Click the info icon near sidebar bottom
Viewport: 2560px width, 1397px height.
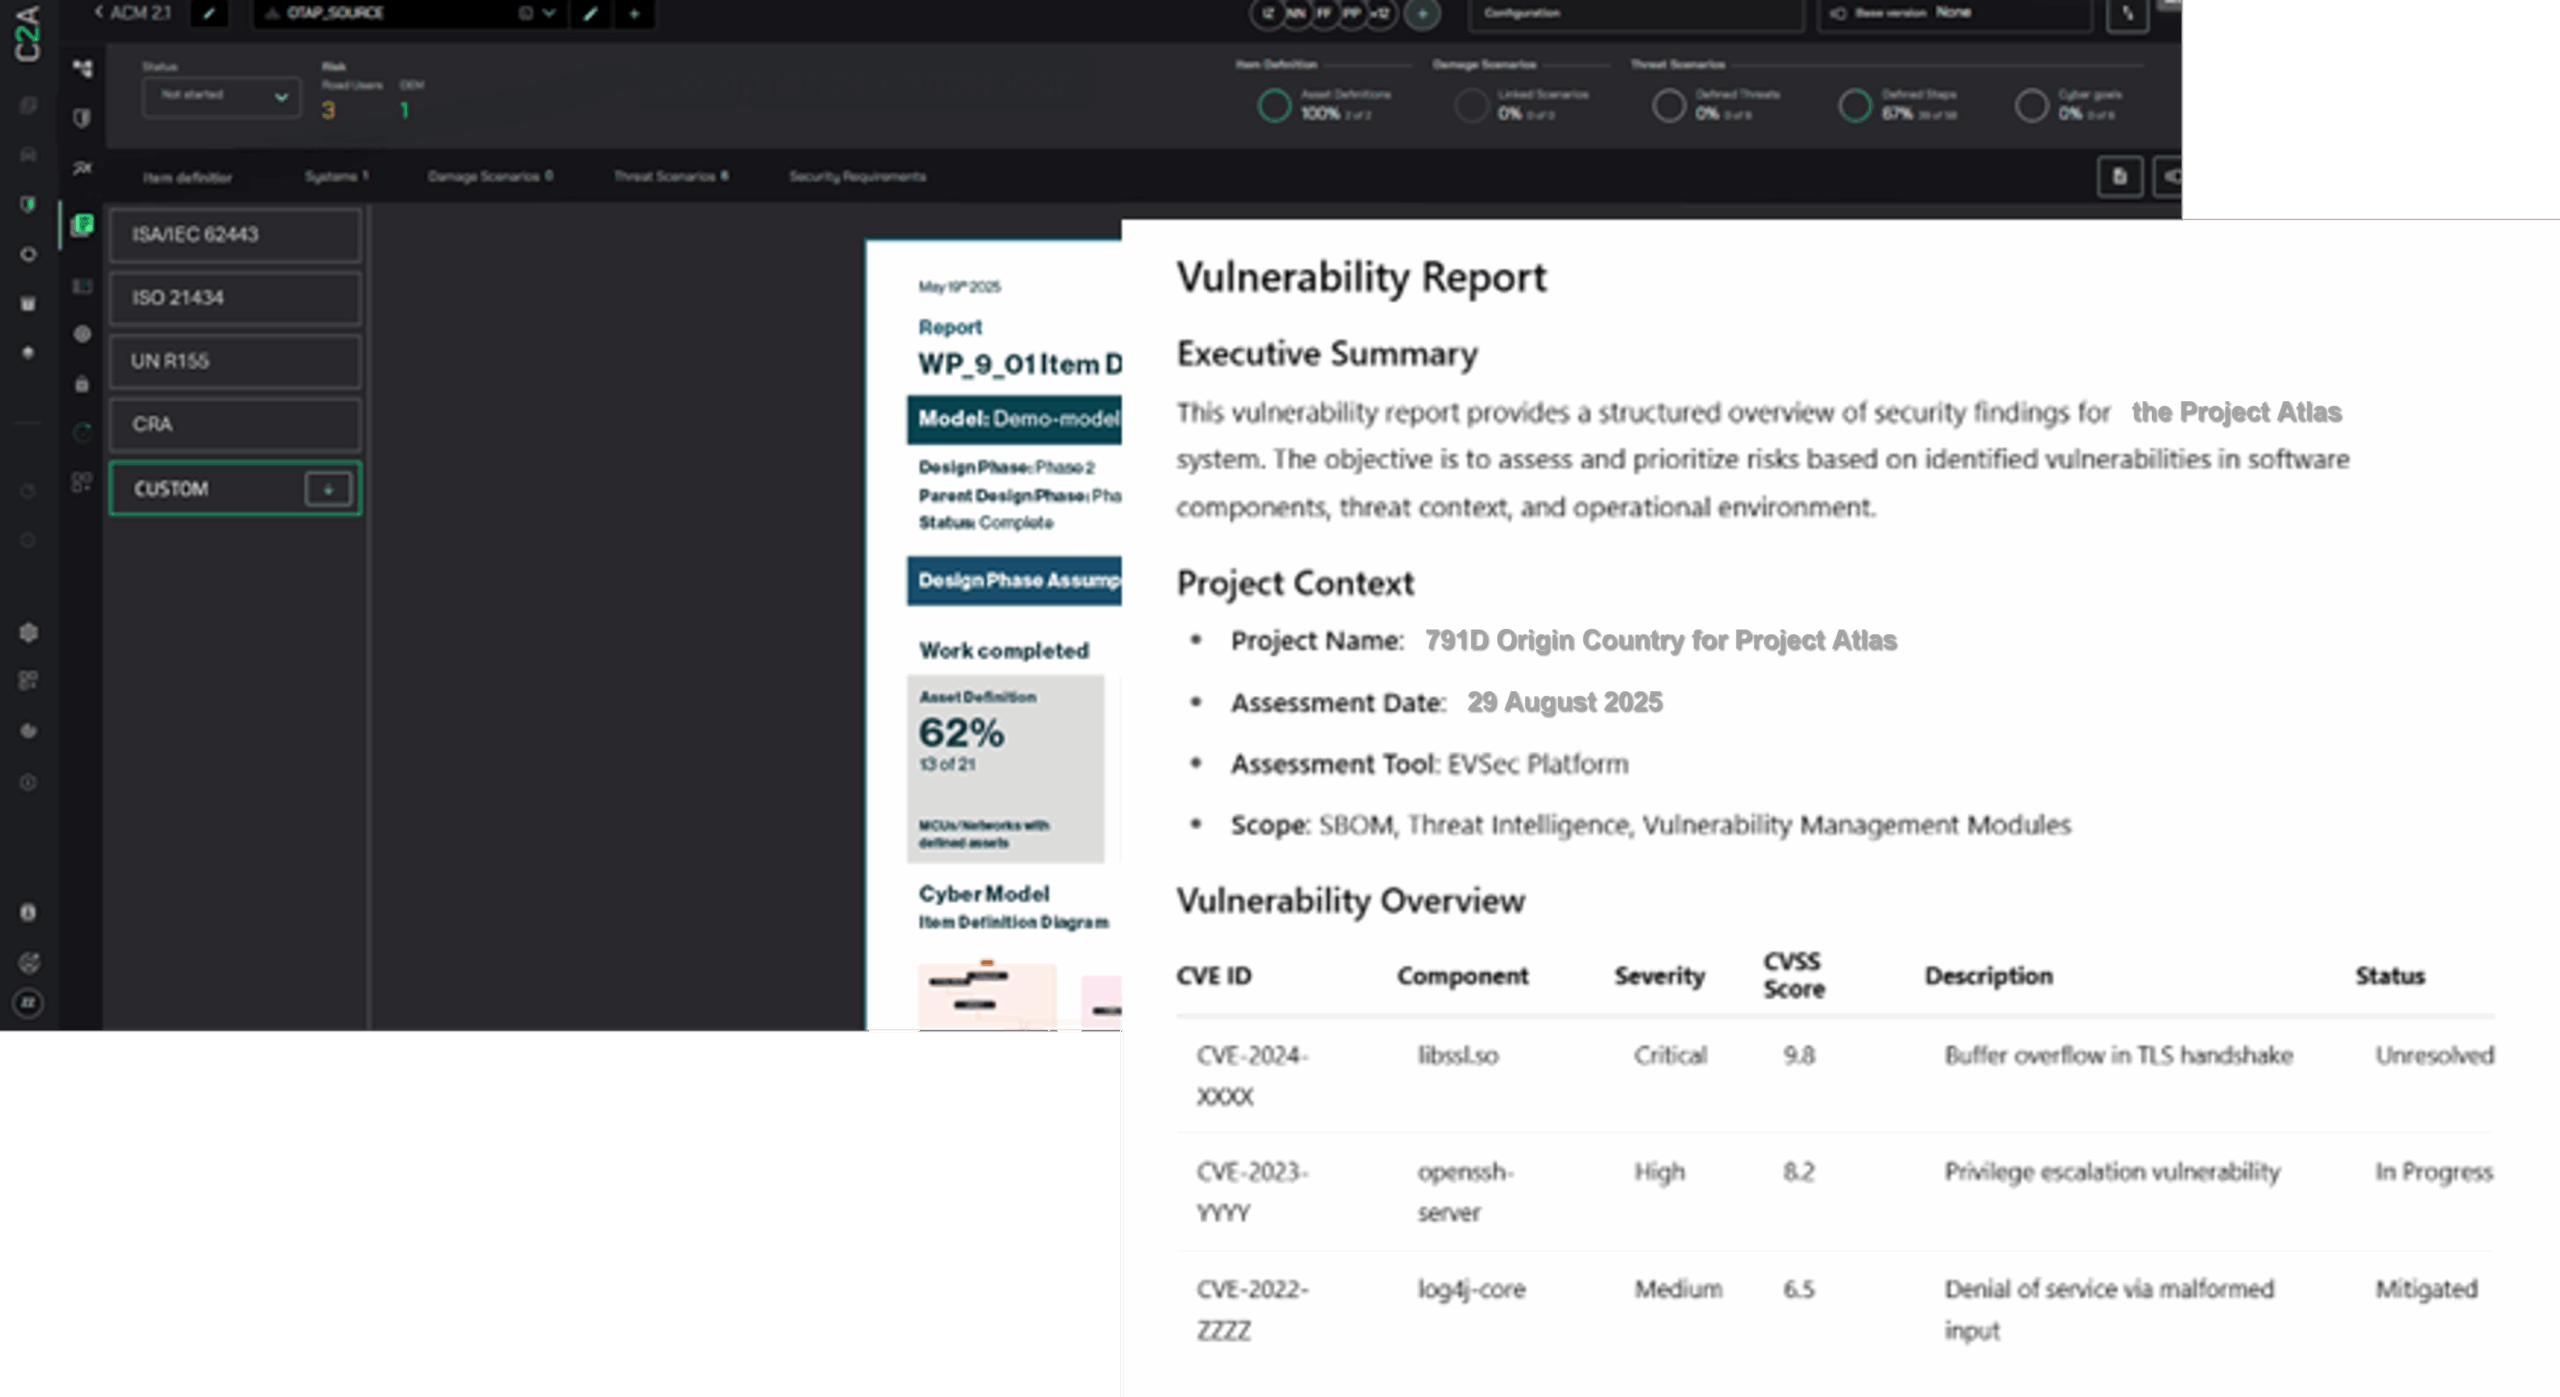[28, 912]
